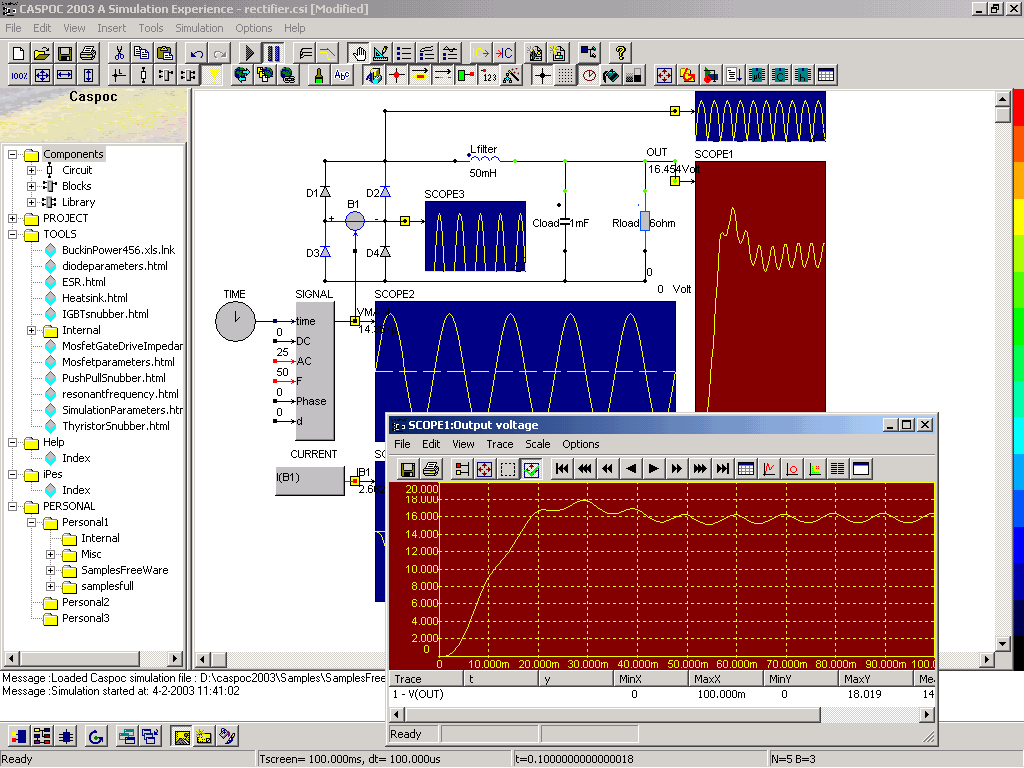Pause the running simulation
This screenshot has height=768, width=1024.
[273, 53]
